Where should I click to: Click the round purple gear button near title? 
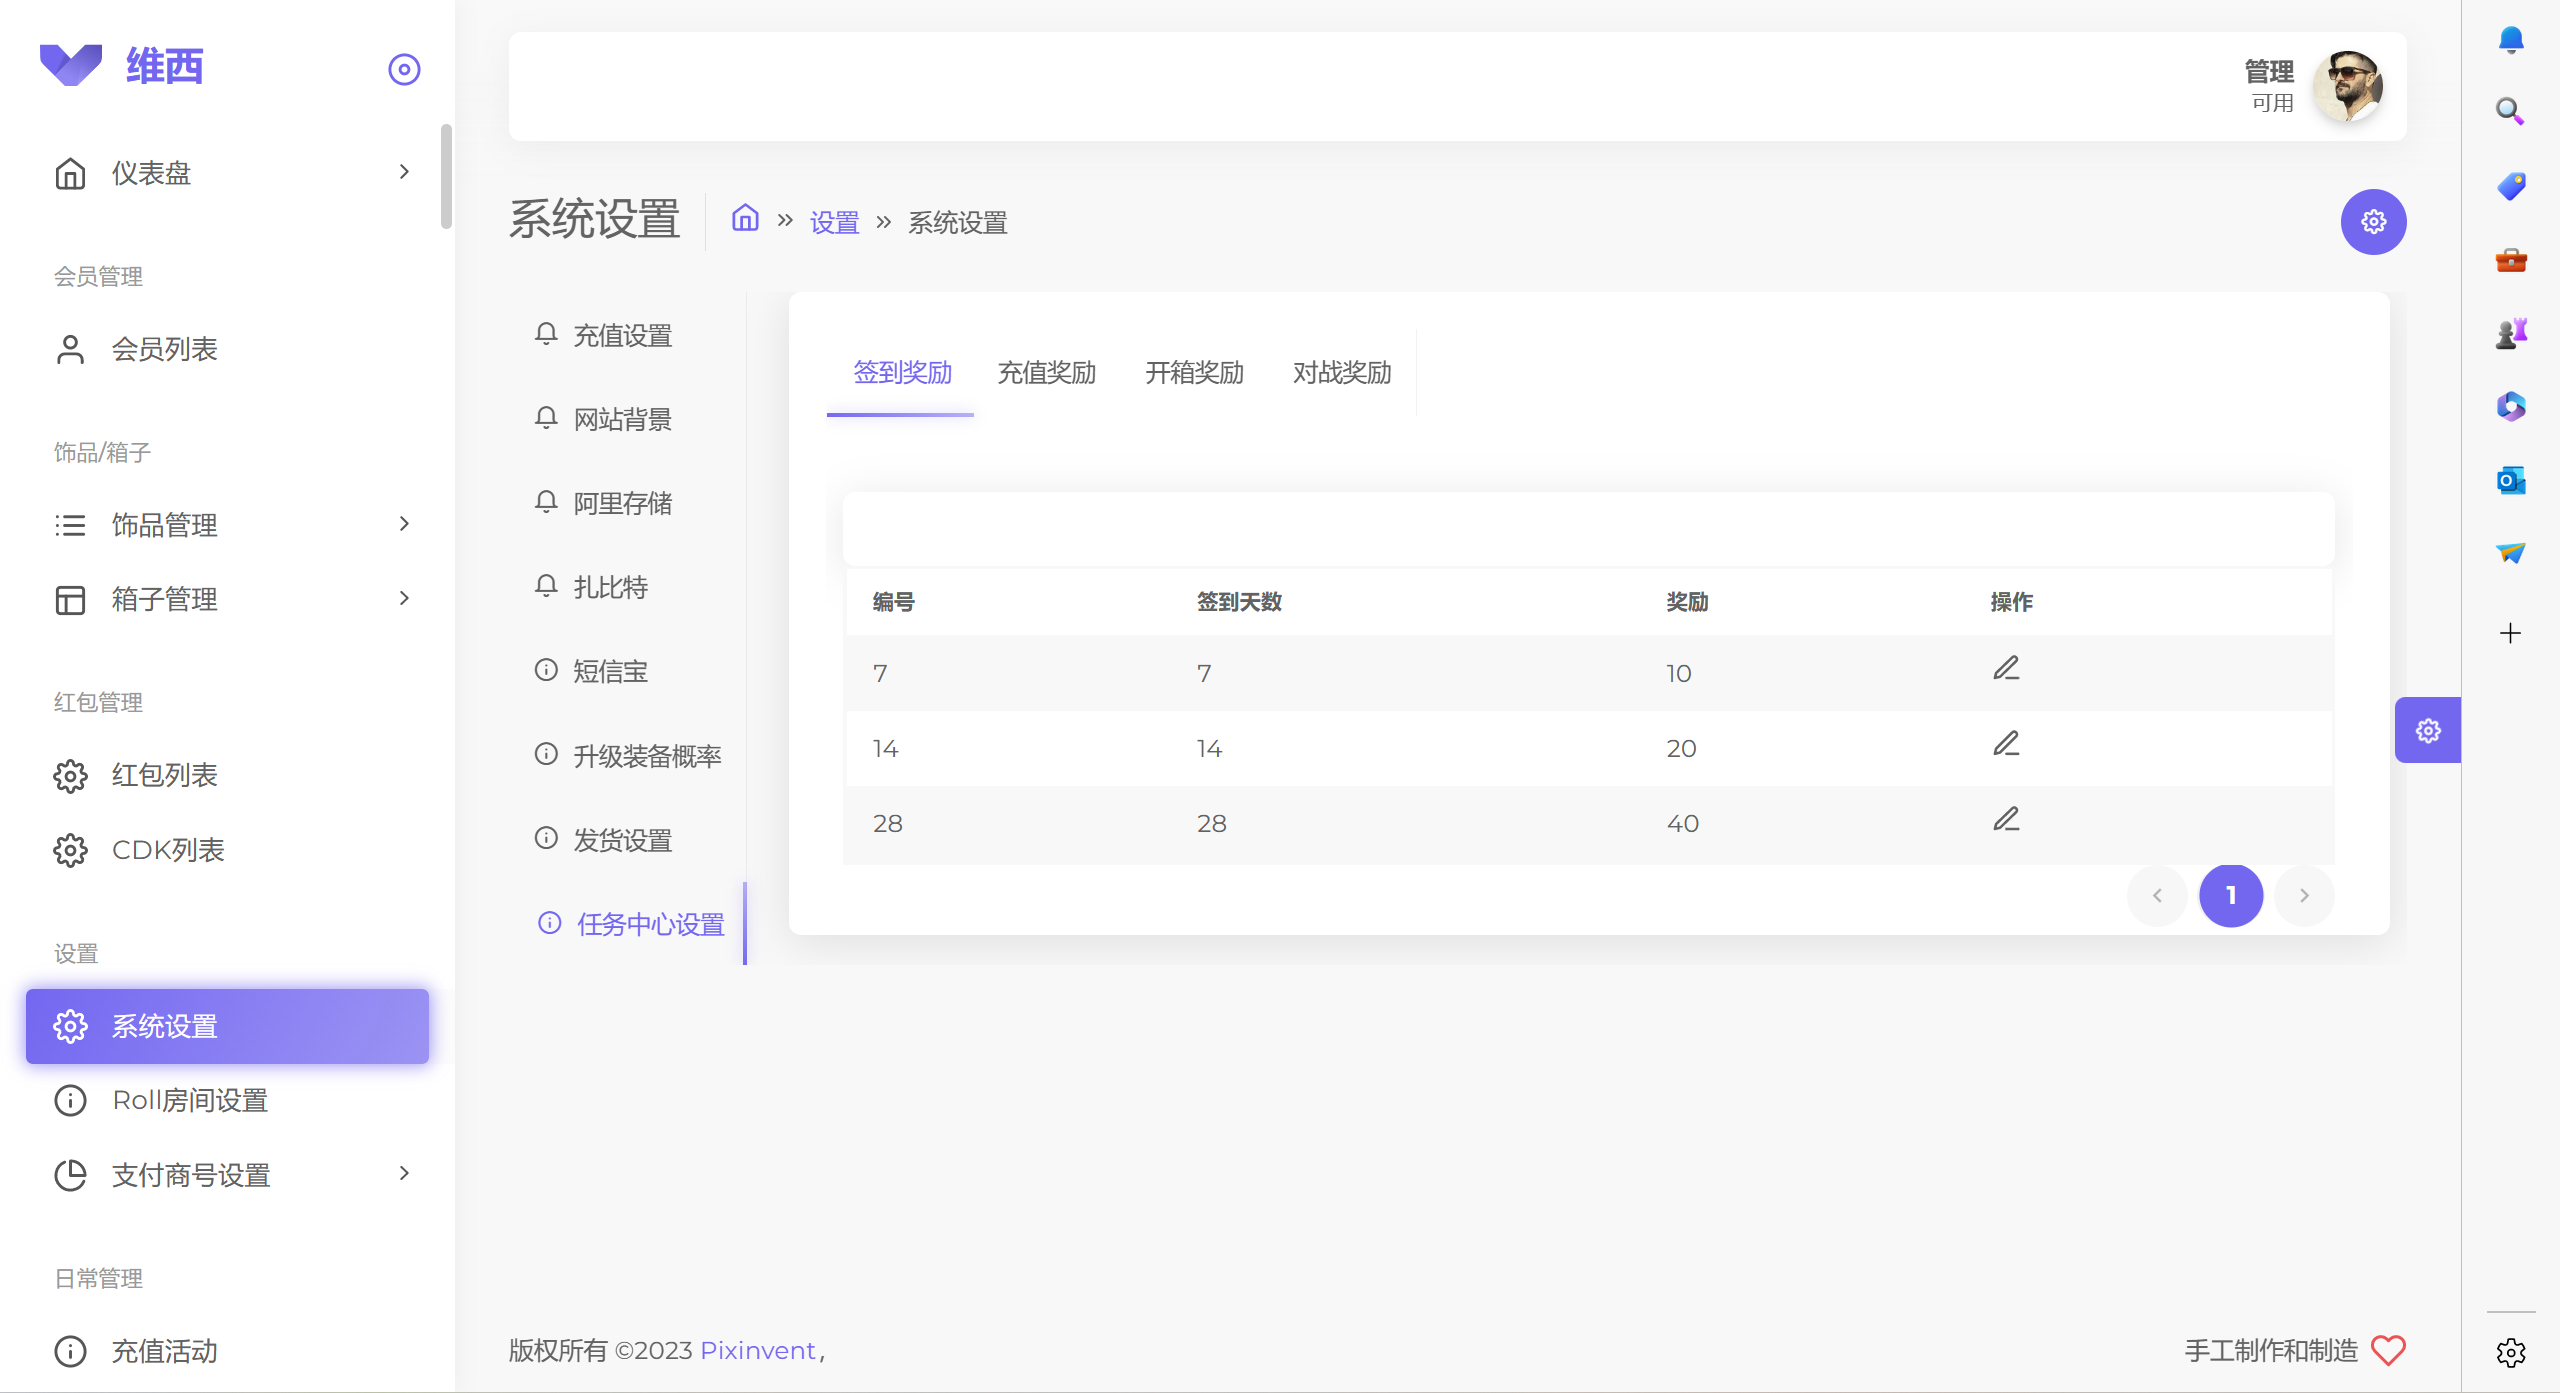[x=2373, y=222]
